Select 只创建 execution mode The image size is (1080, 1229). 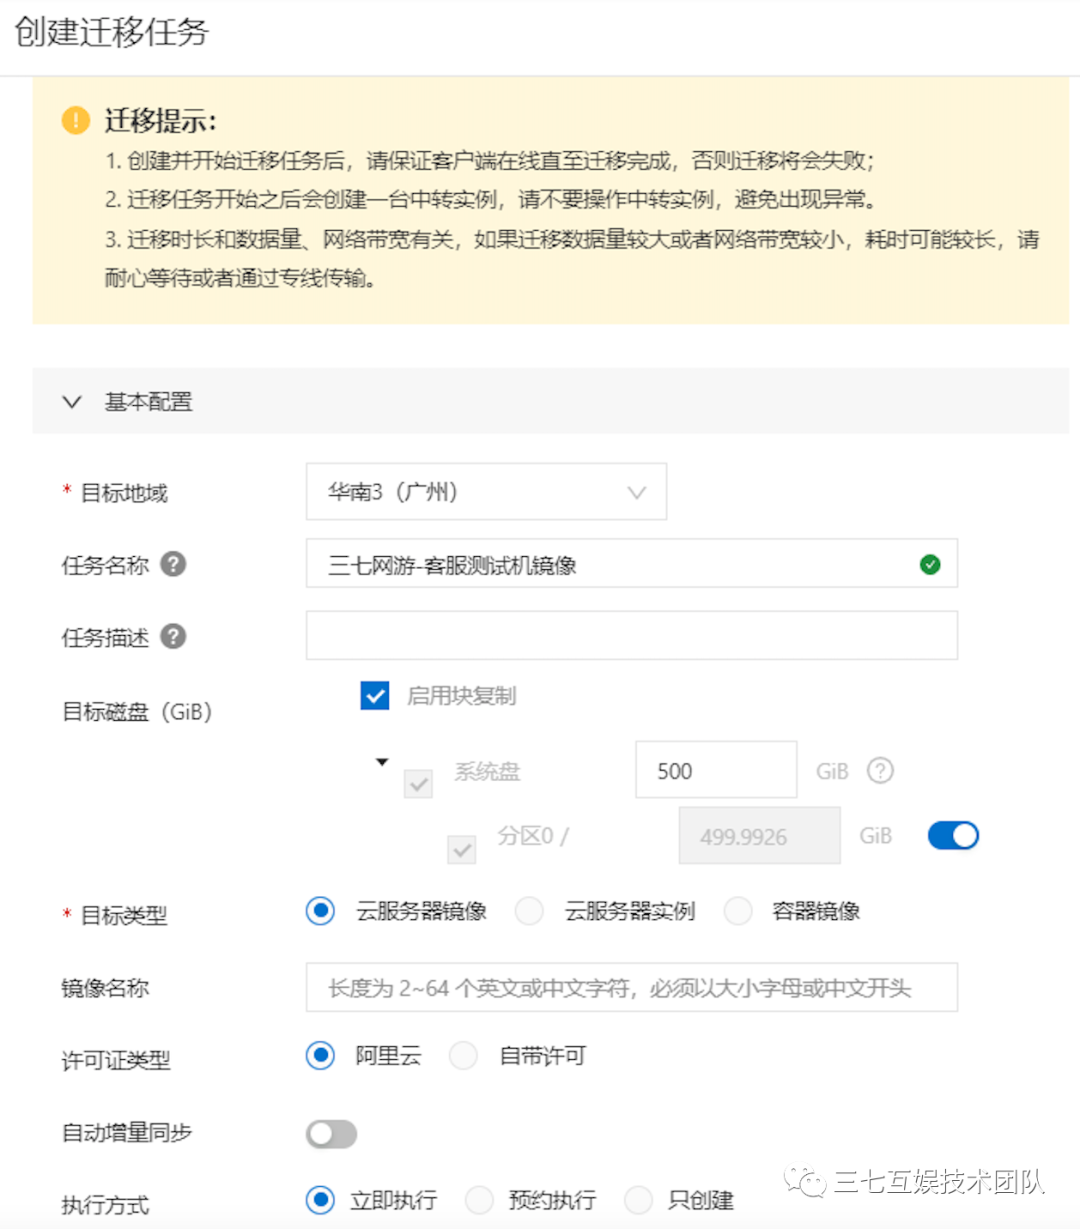[x=638, y=1200]
